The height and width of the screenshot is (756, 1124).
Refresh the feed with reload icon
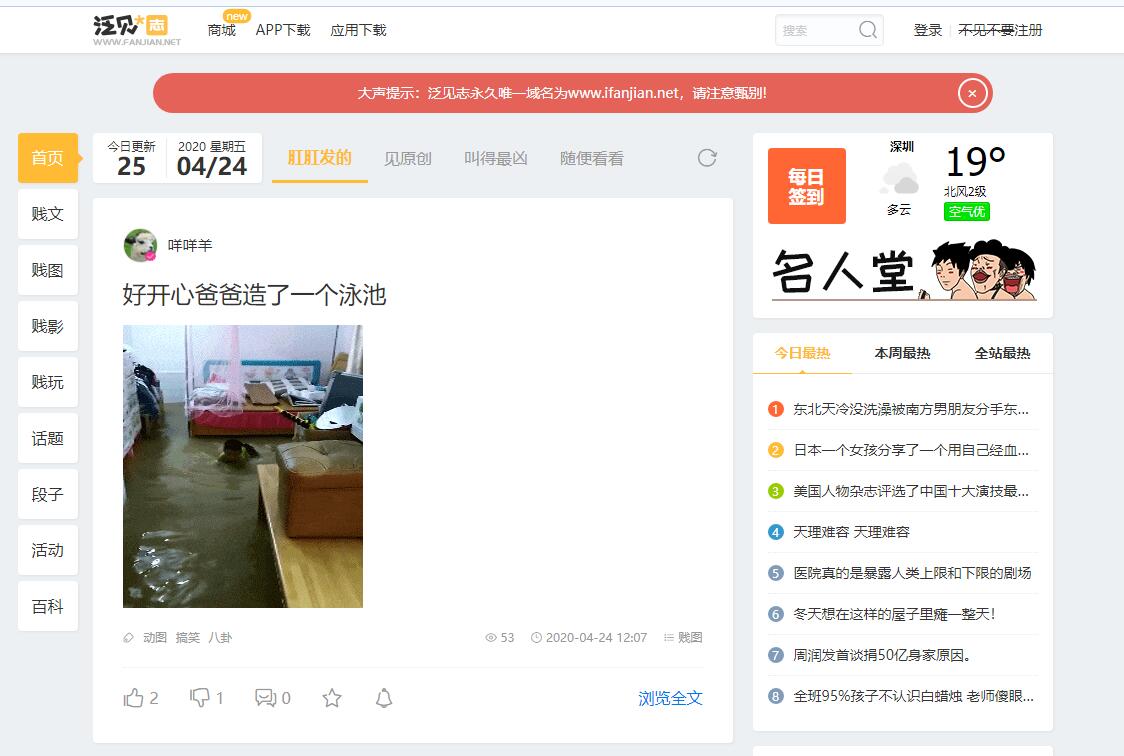tap(707, 158)
